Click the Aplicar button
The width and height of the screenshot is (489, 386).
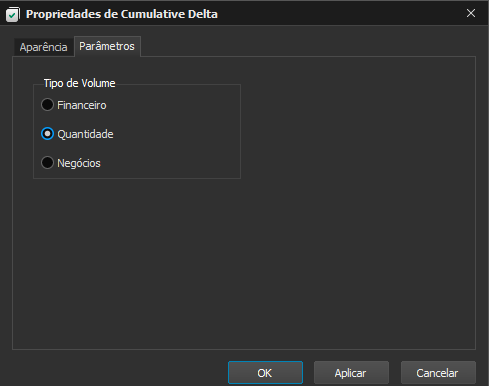351,373
